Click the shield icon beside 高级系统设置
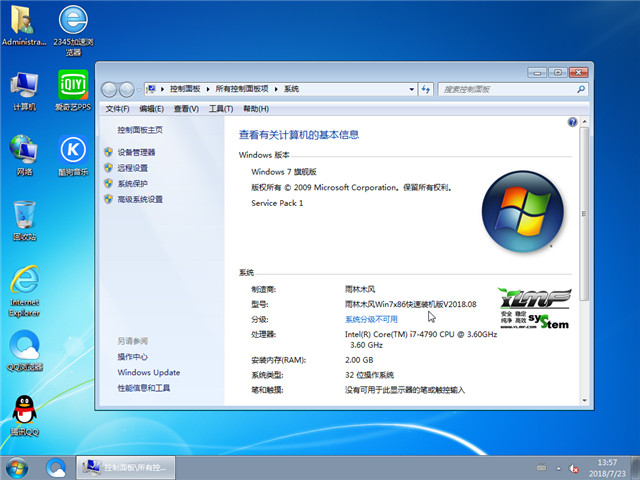640x480 pixels. pos(108,199)
